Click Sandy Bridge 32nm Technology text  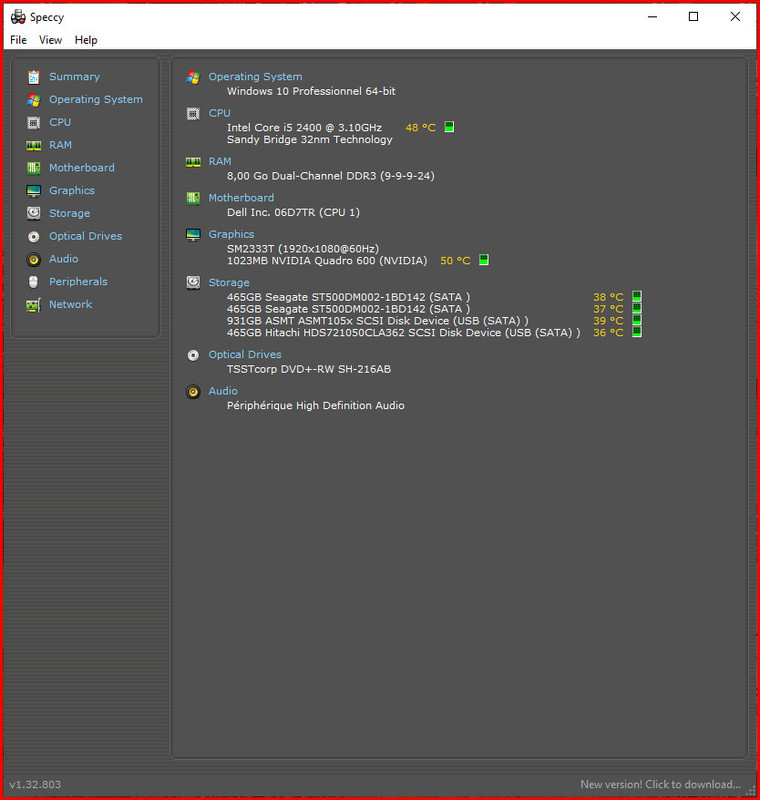tap(310, 139)
